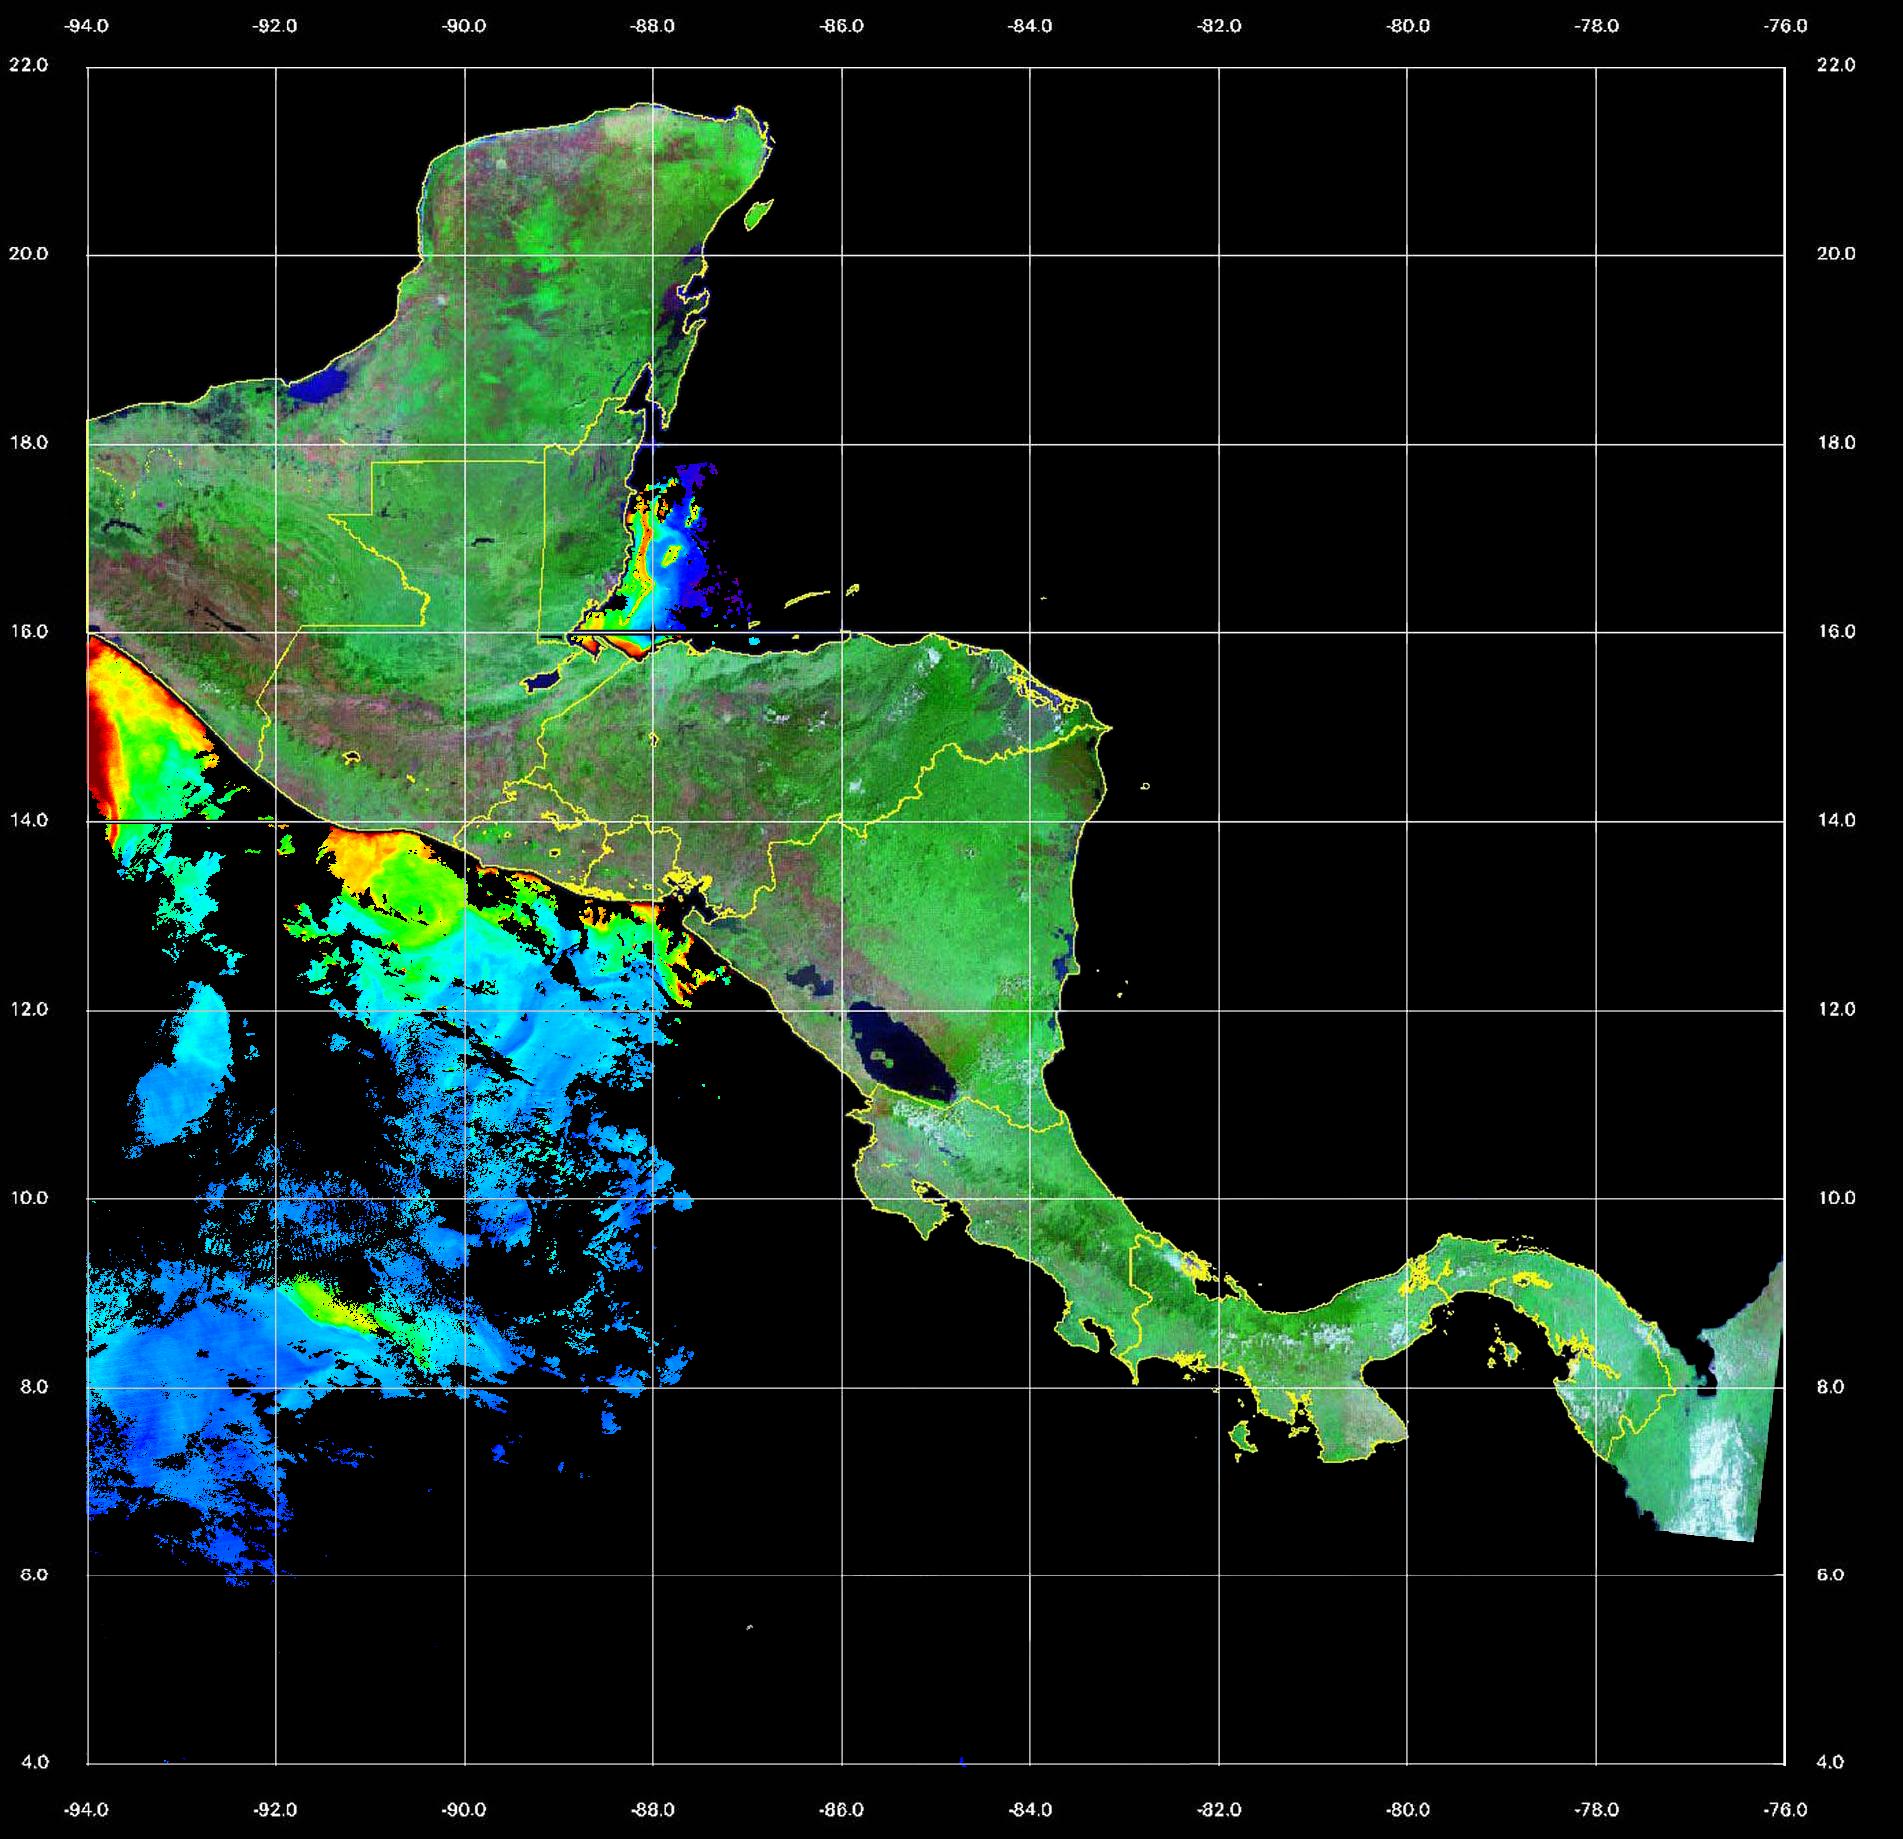Click the eastern cape of the Honduras–Nicaragua border
Viewport: 1903px width, 1839px height.
click(x=1108, y=728)
